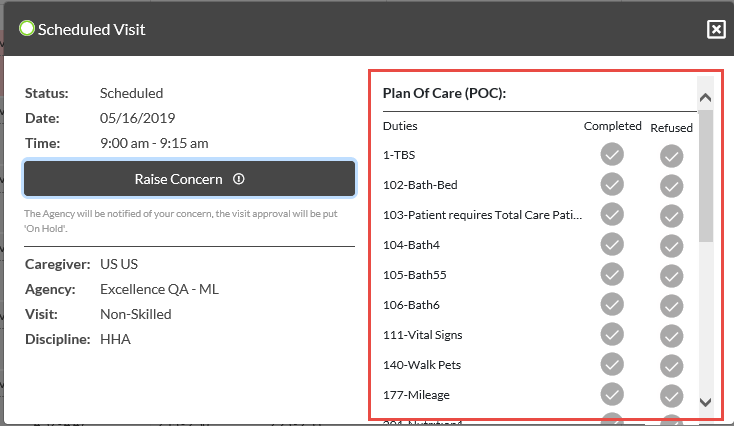The height and width of the screenshot is (426, 734).
Task: Check Completed for 177-Mileage
Action: (x=612, y=394)
